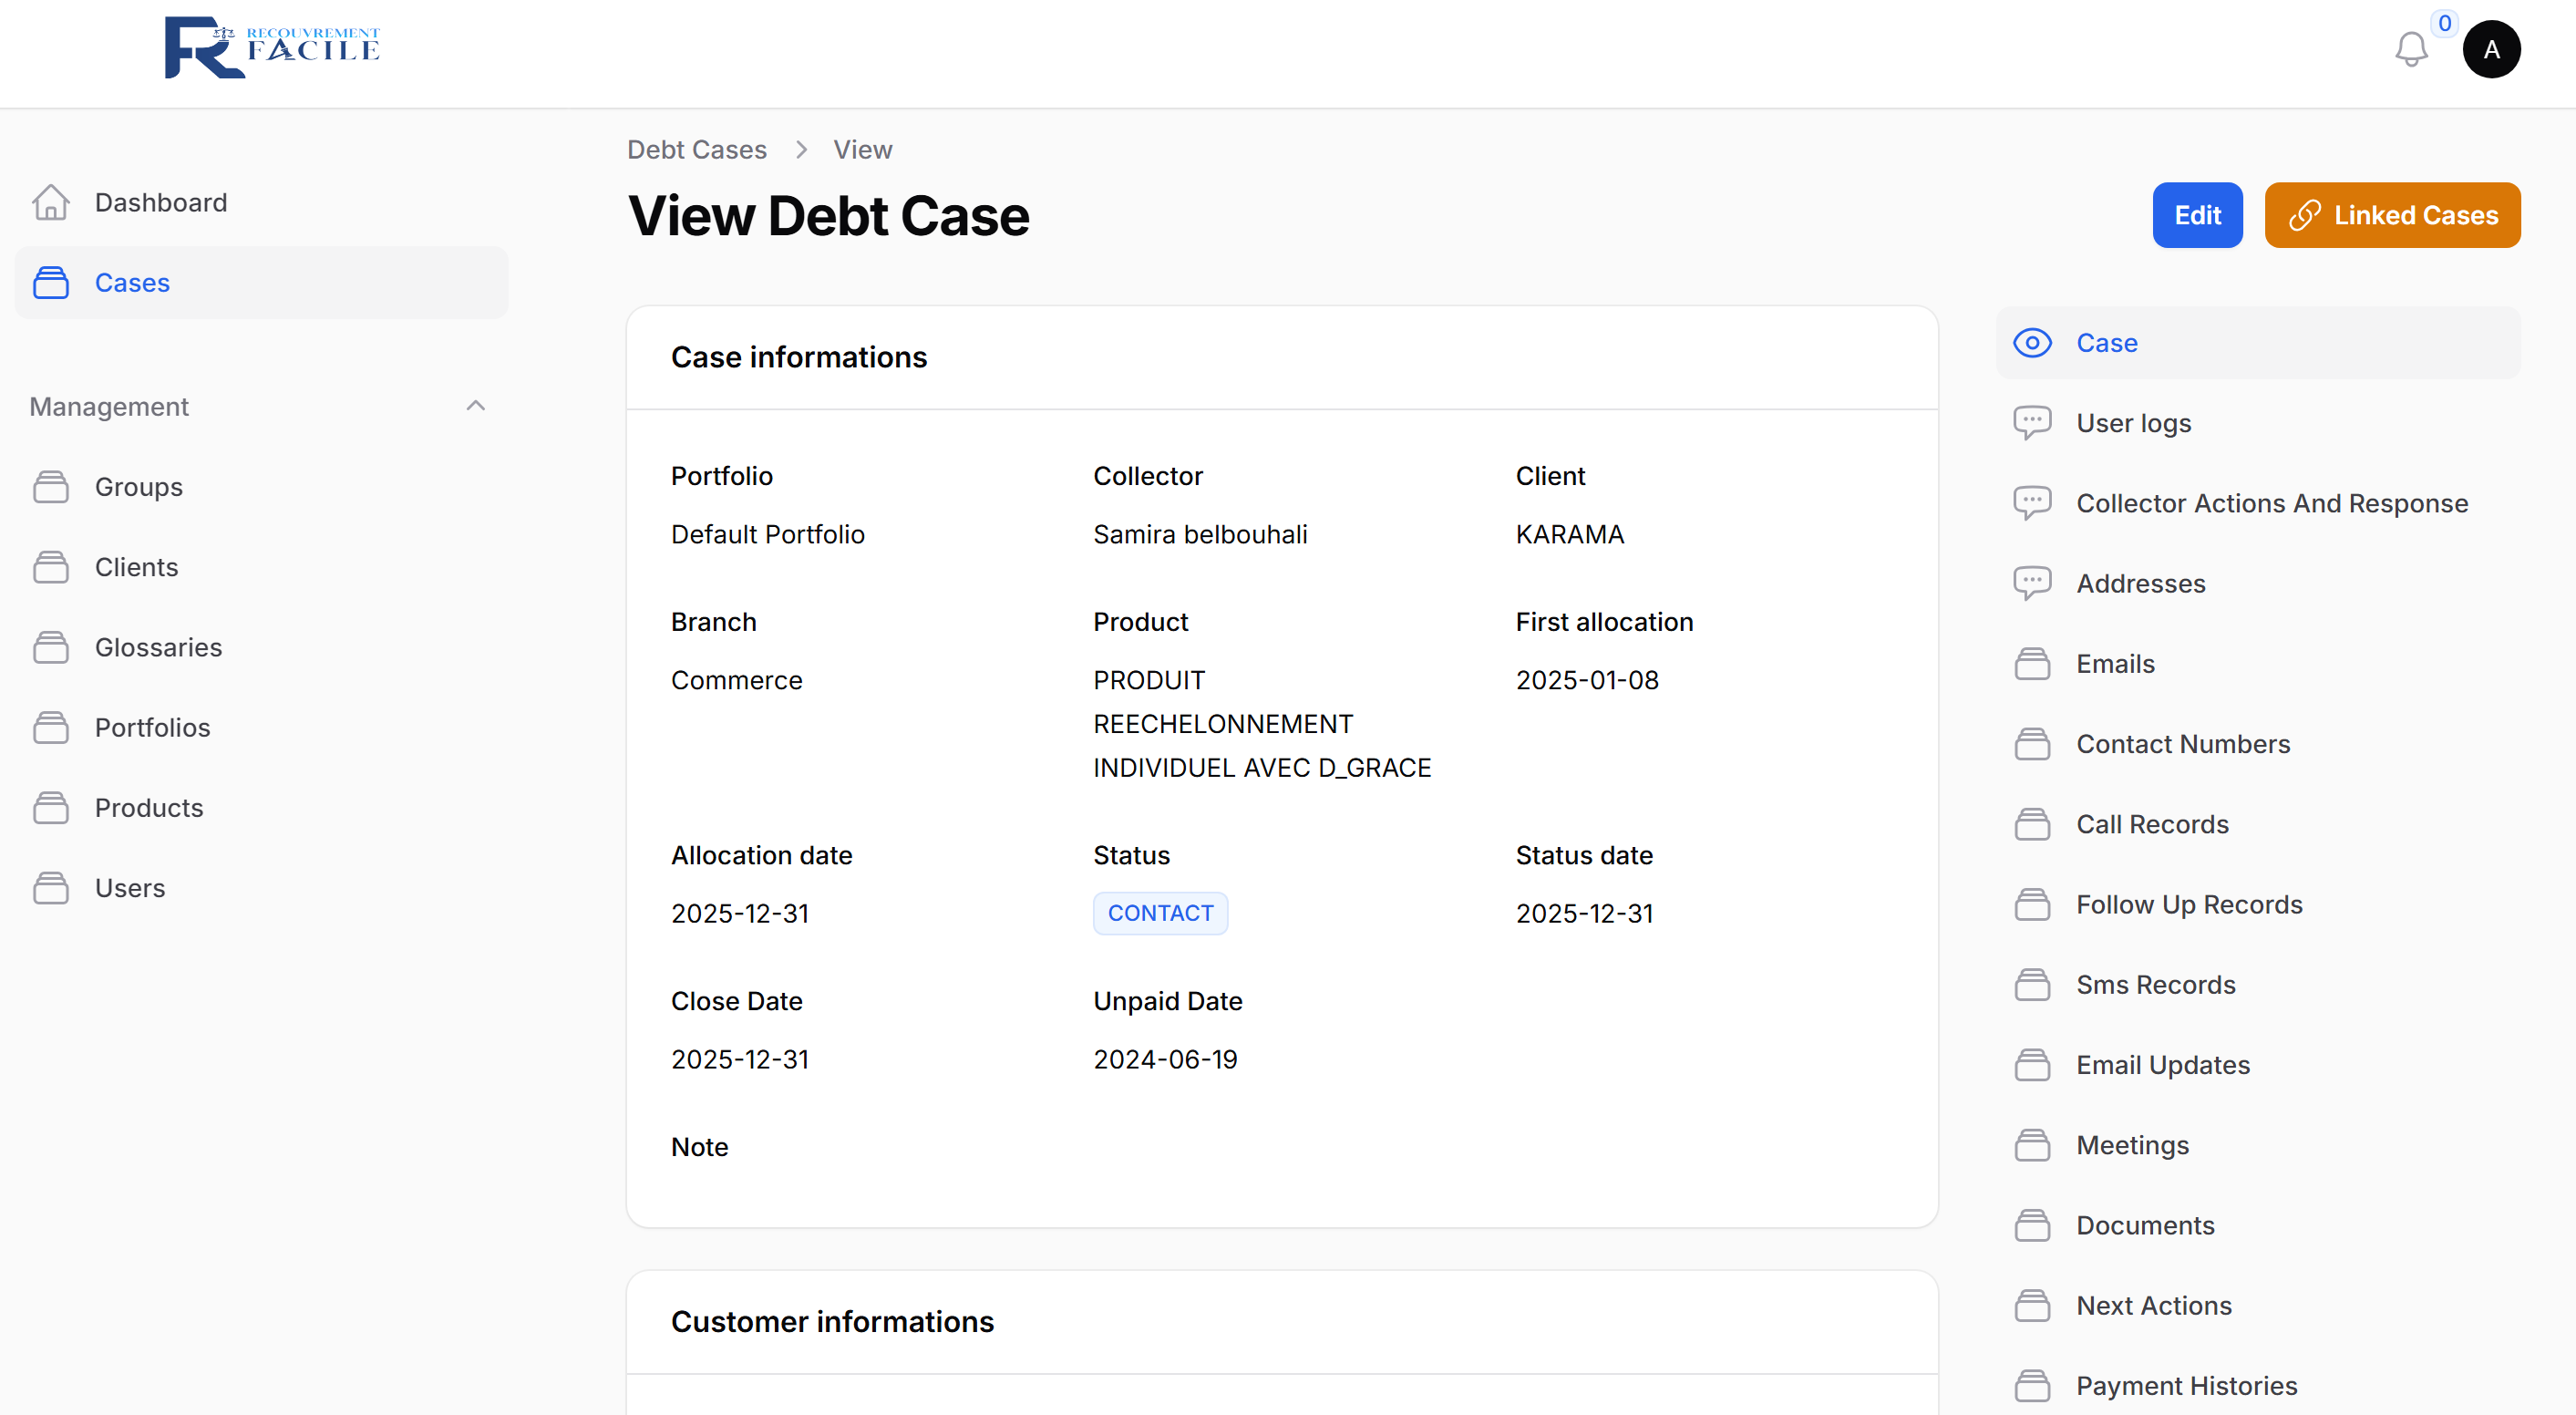
Task: Click the Emails sidebar icon
Action: pyautogui.click(x=2031, y=664)
